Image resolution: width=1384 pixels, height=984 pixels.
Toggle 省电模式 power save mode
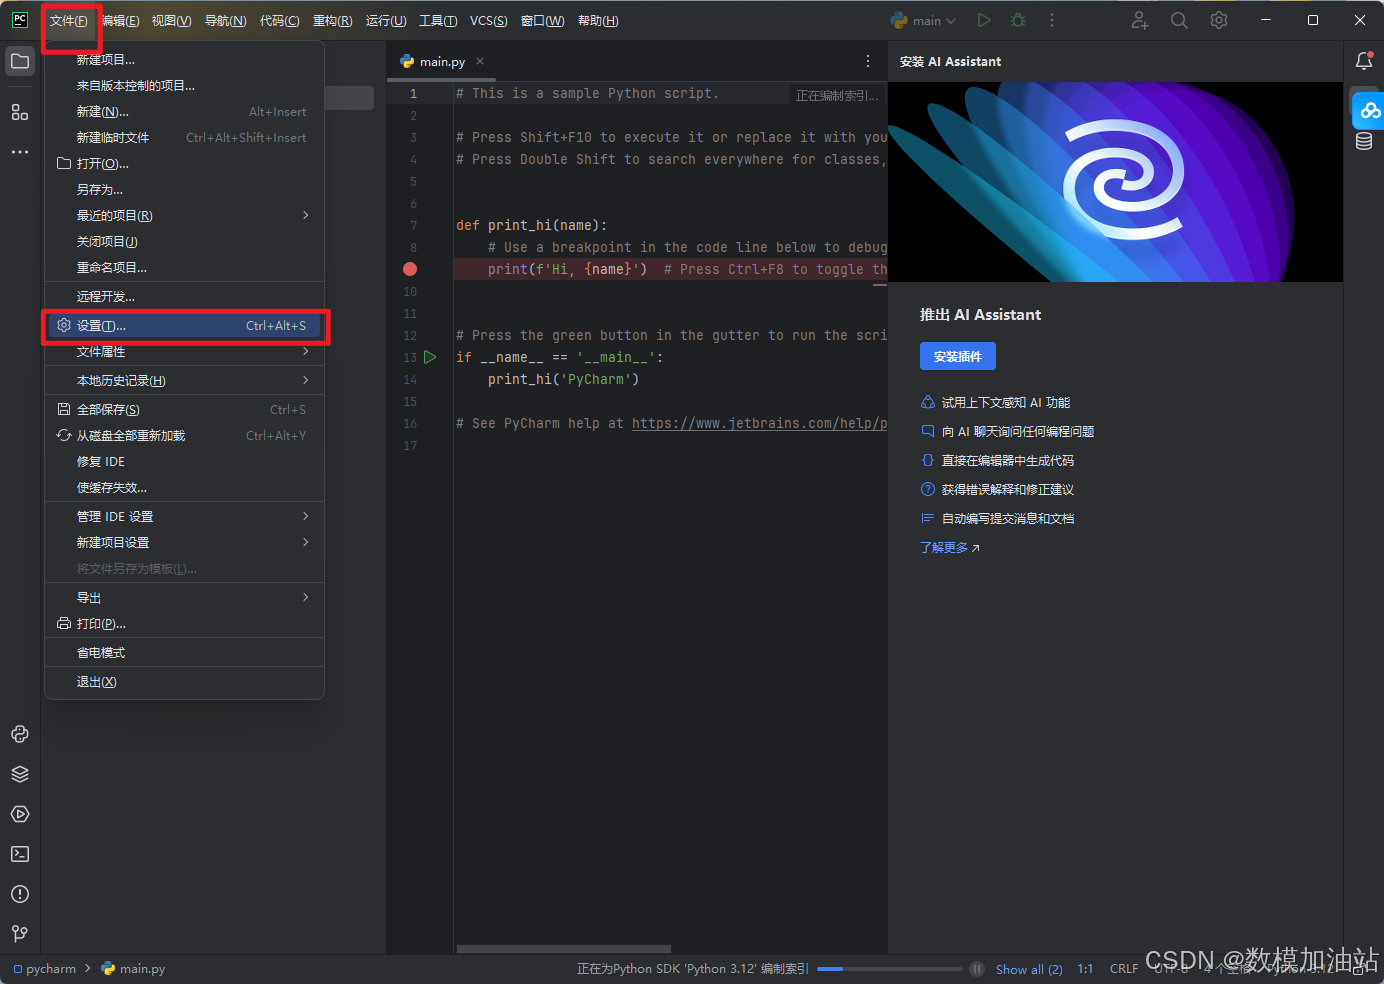tap(101, 653)
